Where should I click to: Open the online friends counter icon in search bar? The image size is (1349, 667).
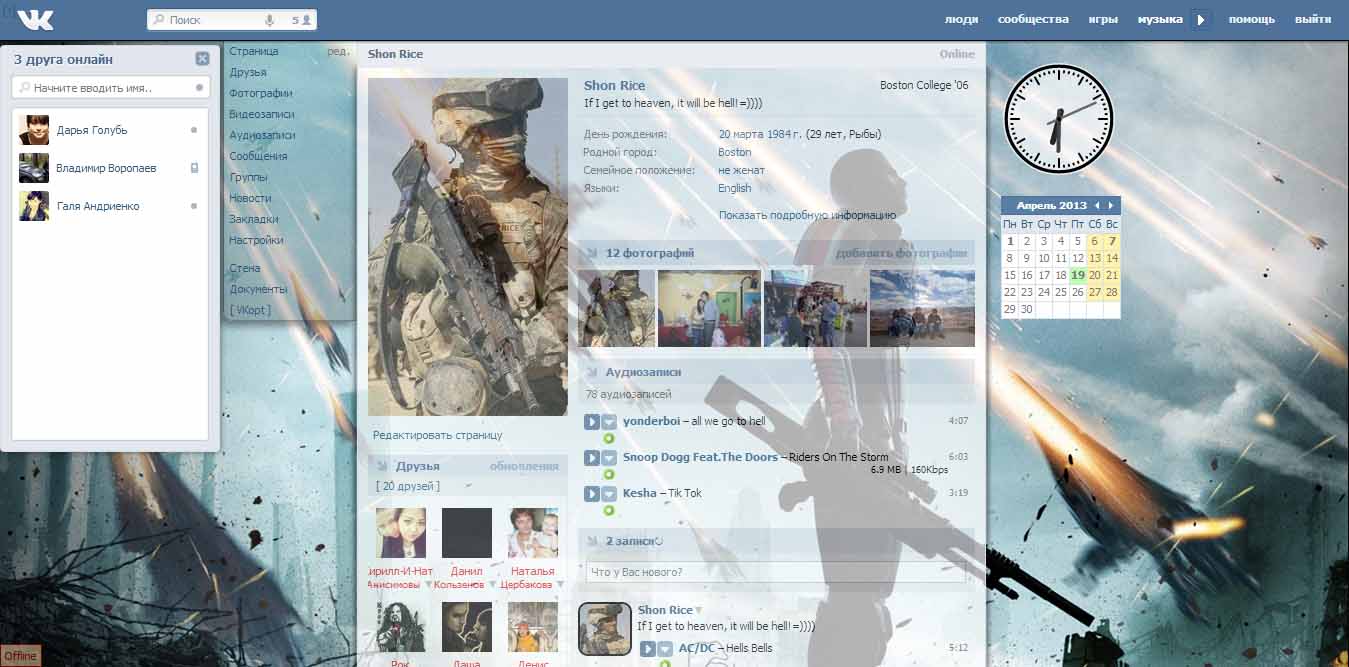(301, 20)
